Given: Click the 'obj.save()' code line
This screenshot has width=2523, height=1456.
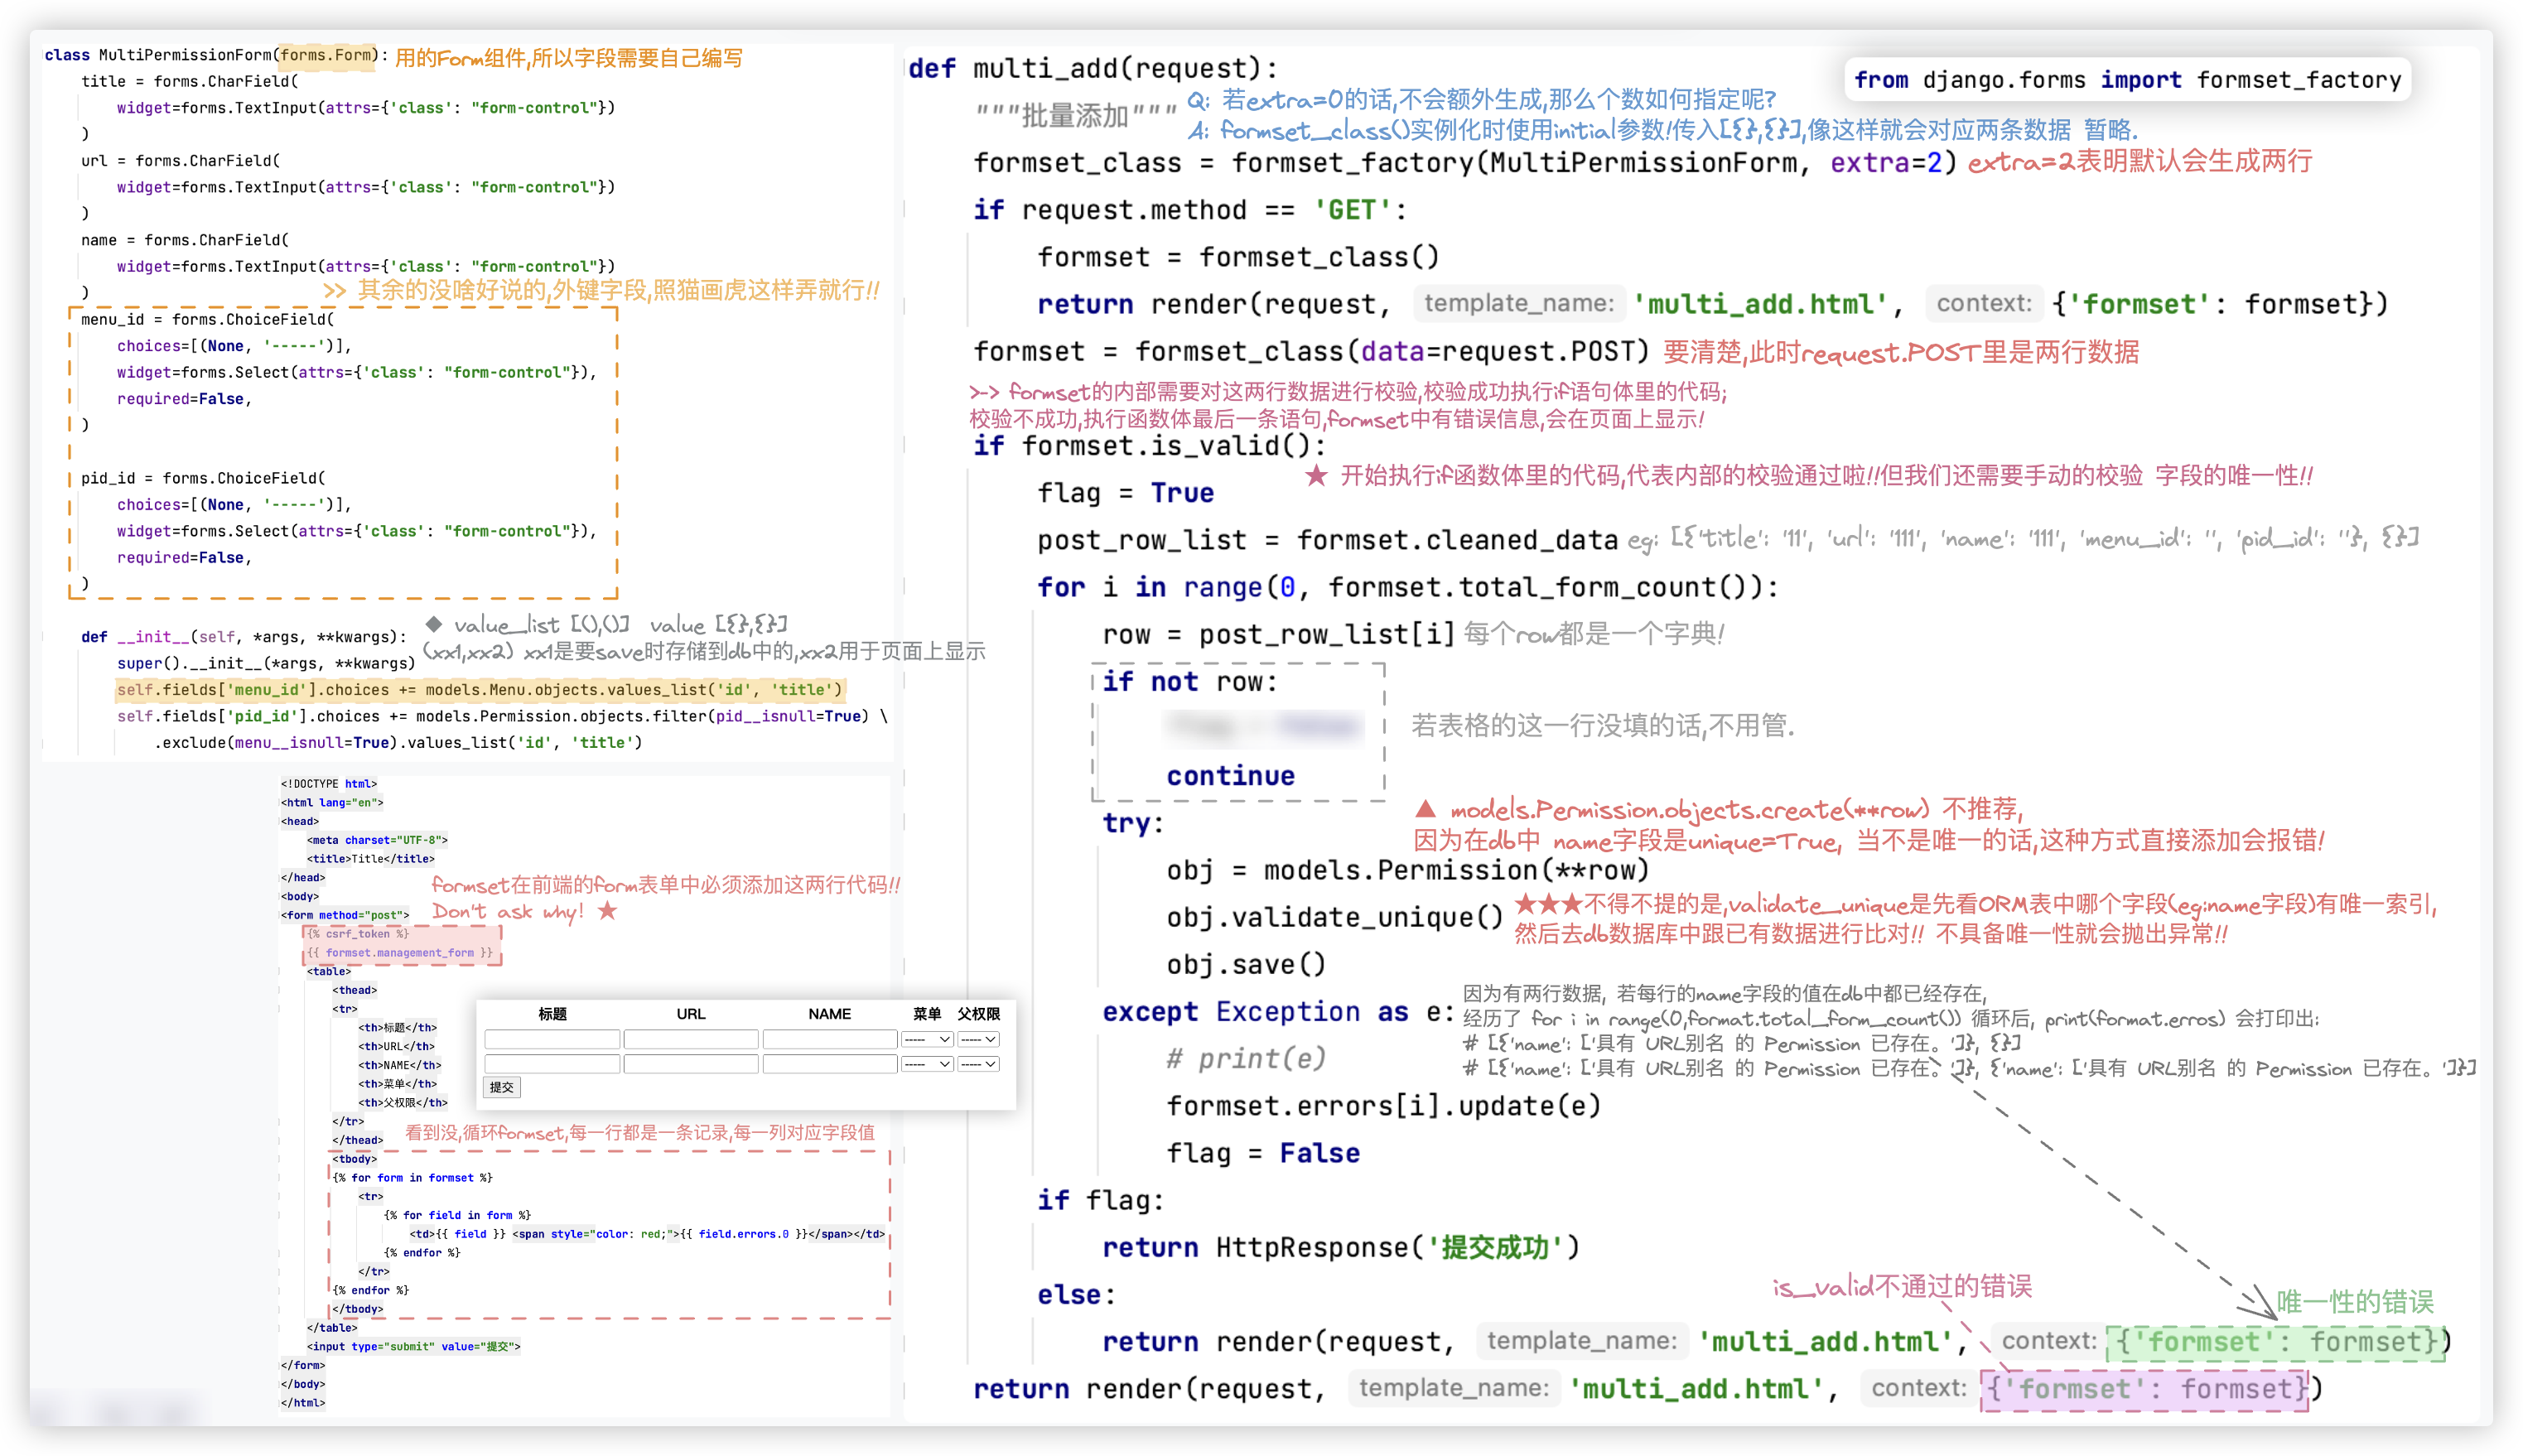Looking at the screenshot, I should [1246, 964].
